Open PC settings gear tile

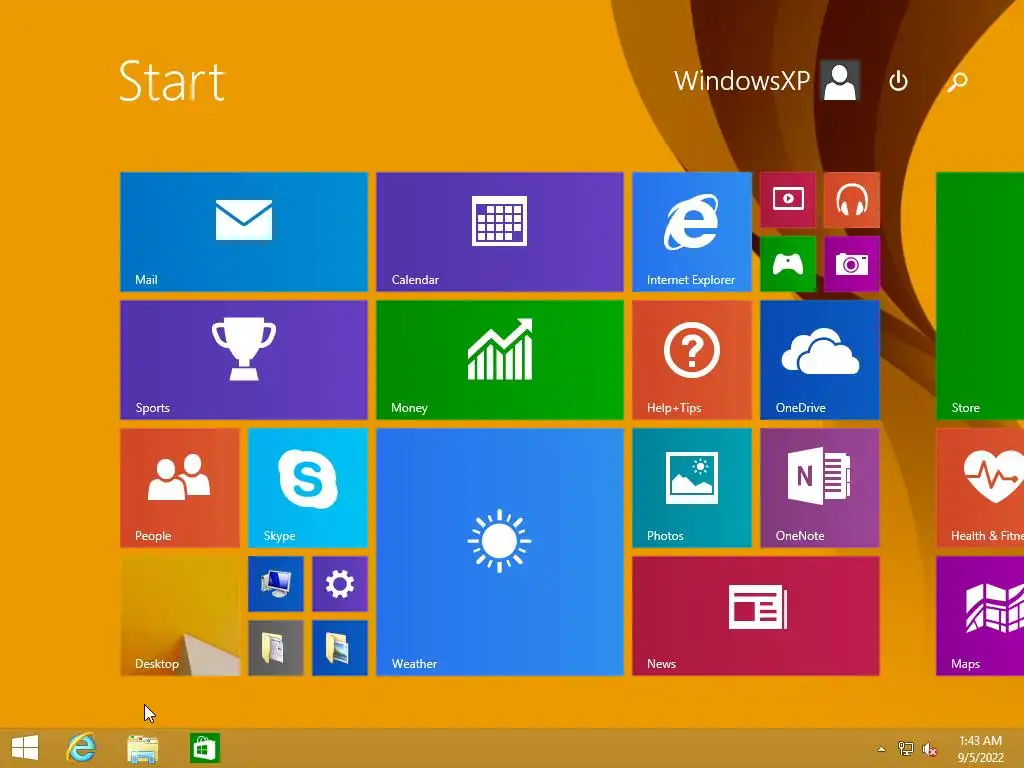340,584
